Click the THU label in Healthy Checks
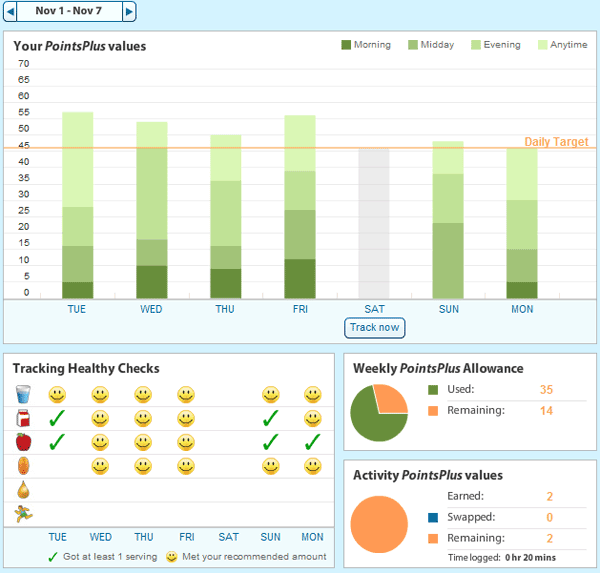This screenshot has width=600, height=573. 144,537
